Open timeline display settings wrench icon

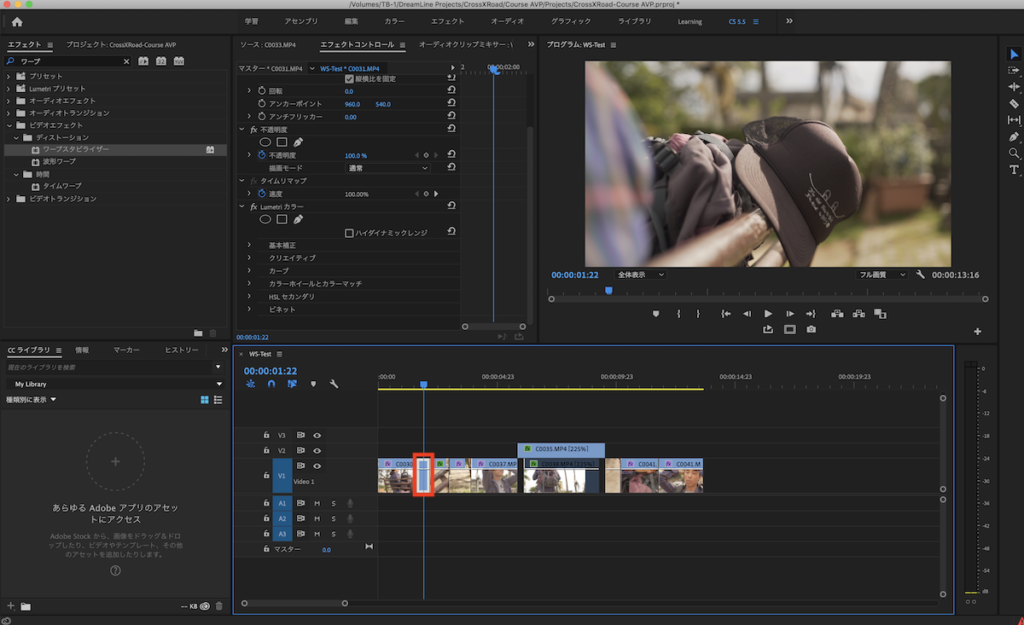tap(334, 383)
